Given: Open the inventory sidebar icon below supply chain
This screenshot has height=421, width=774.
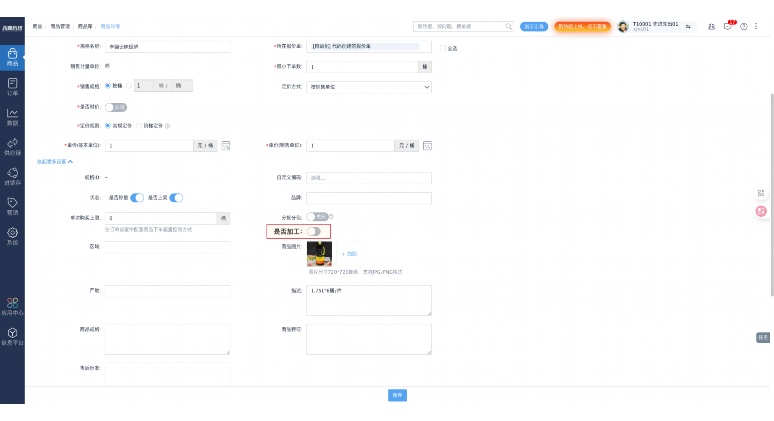Looking at the screenshot, I should point(12,176).
